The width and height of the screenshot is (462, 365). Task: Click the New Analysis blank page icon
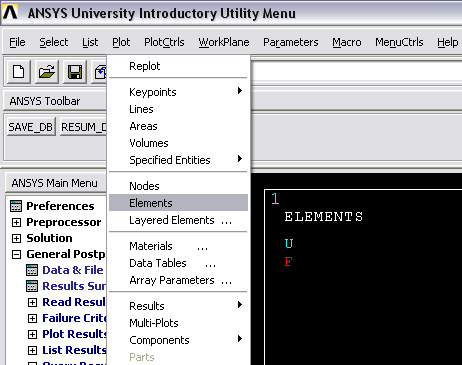19,72
